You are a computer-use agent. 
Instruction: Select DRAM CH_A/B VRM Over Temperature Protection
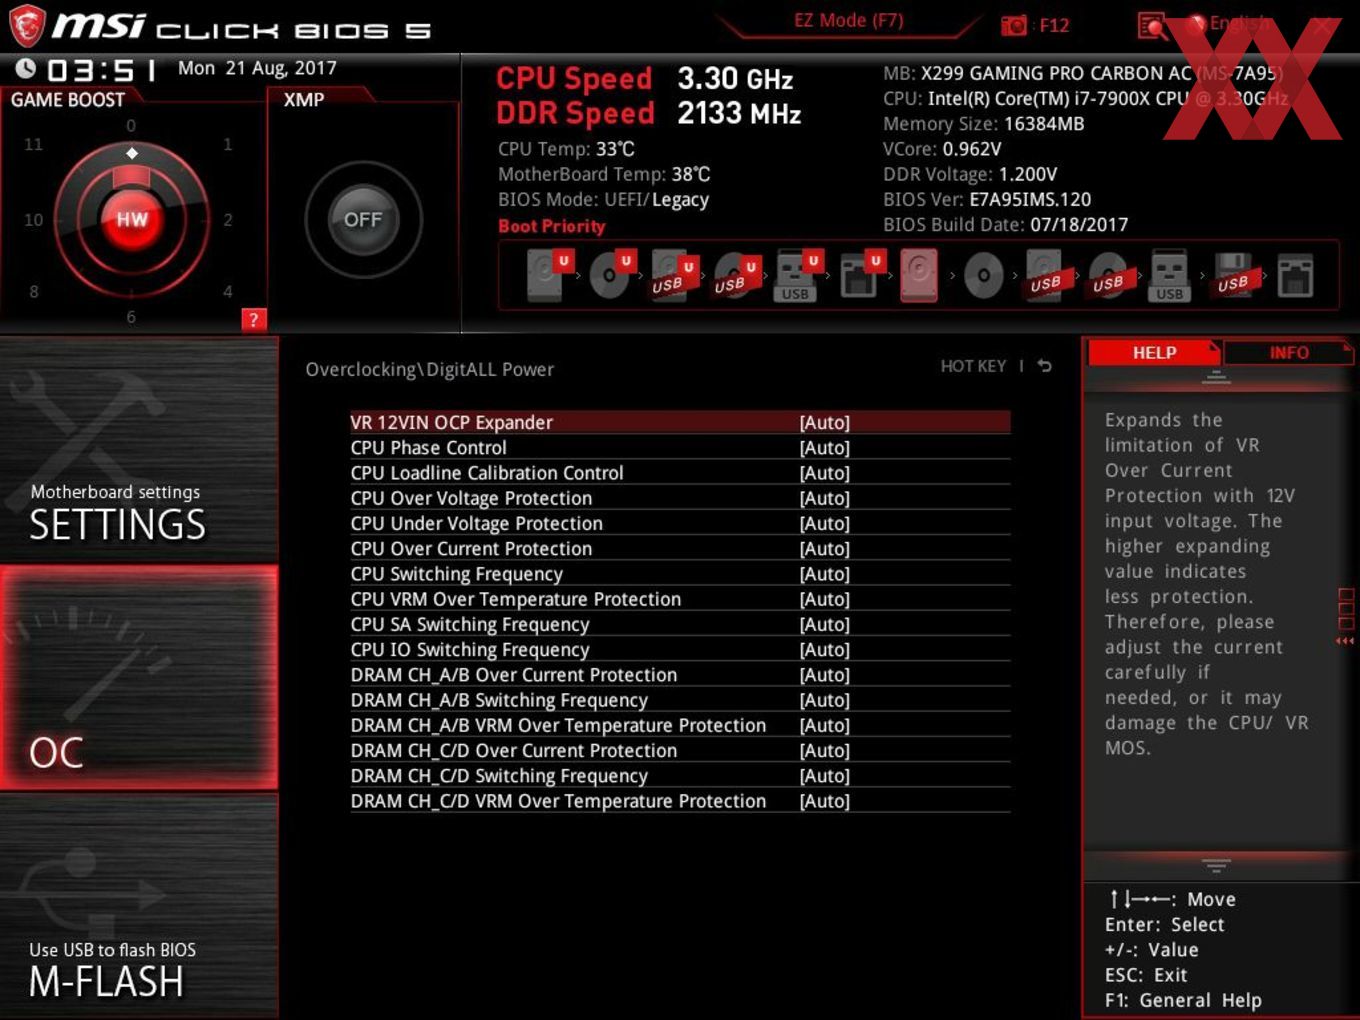point(680,725)
